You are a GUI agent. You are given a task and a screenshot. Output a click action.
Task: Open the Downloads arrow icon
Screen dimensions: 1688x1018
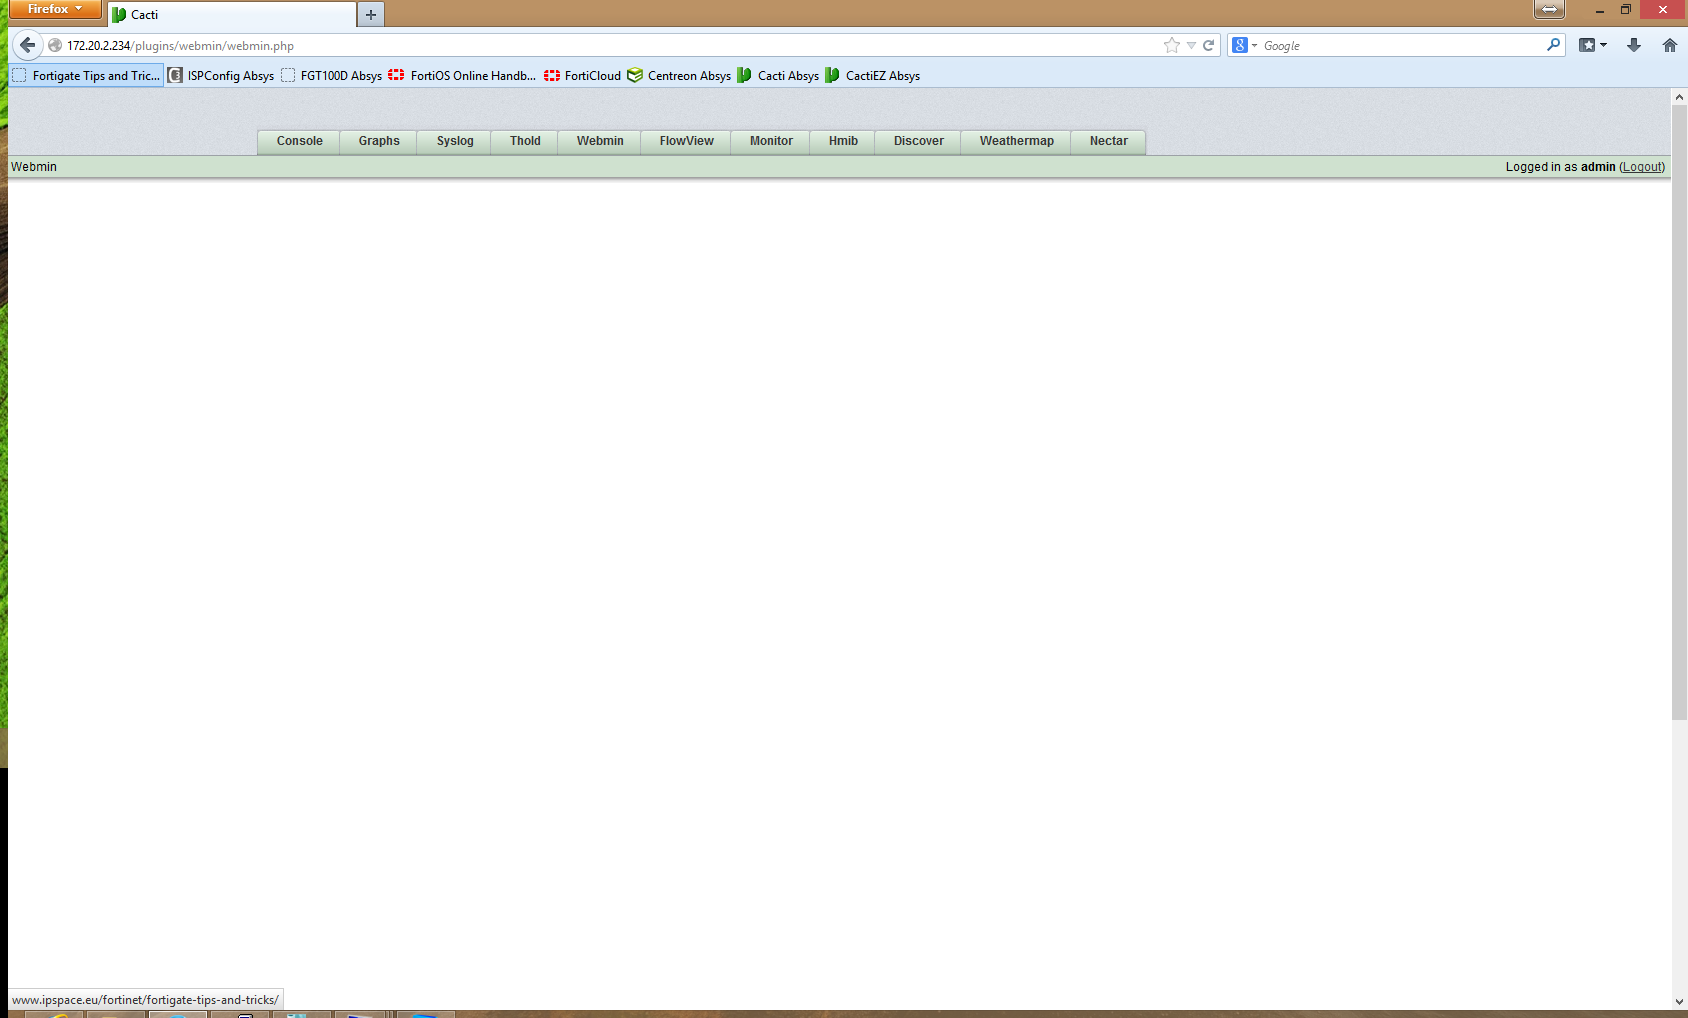tap(1634, 45)
